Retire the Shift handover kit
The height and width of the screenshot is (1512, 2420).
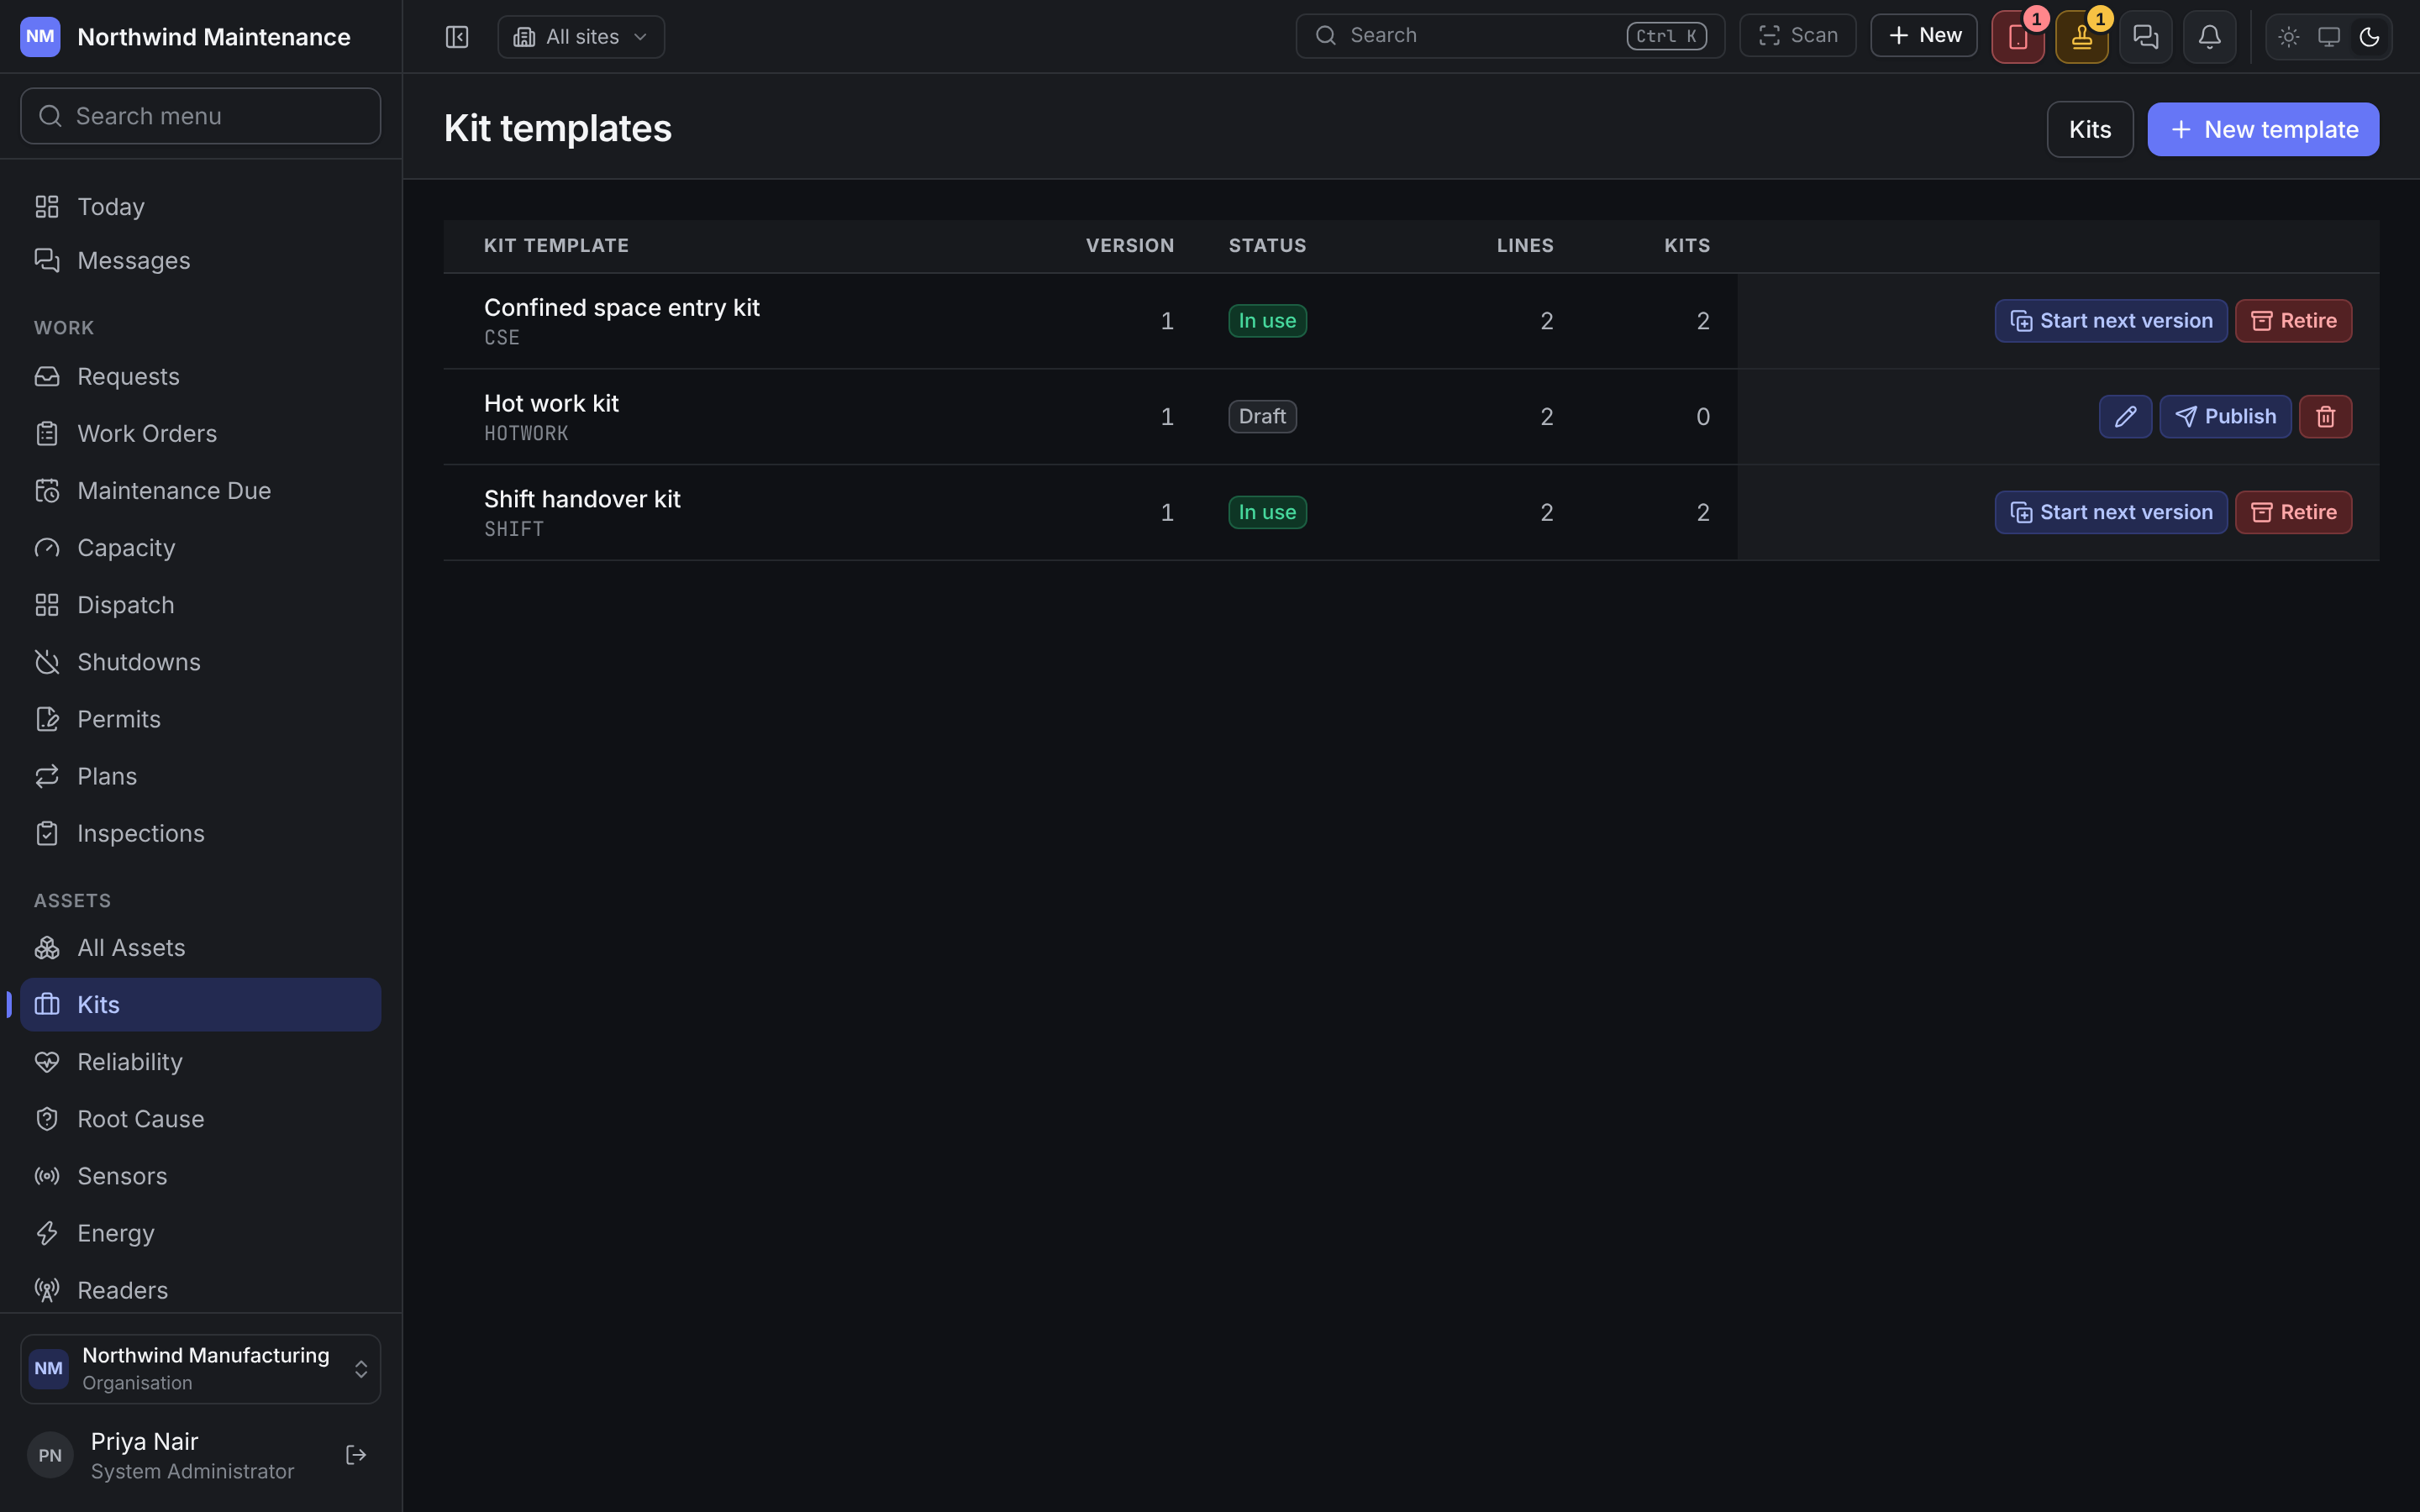point(2293,512)
